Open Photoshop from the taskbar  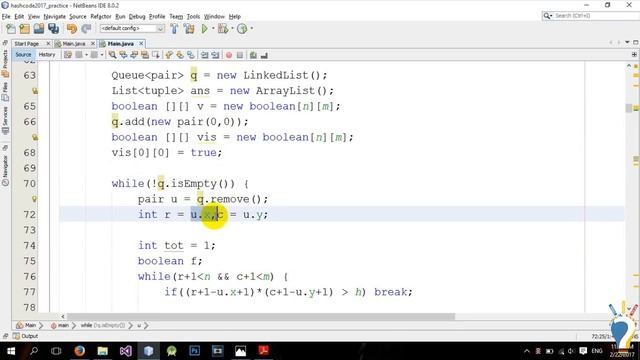tap(195, 351)
